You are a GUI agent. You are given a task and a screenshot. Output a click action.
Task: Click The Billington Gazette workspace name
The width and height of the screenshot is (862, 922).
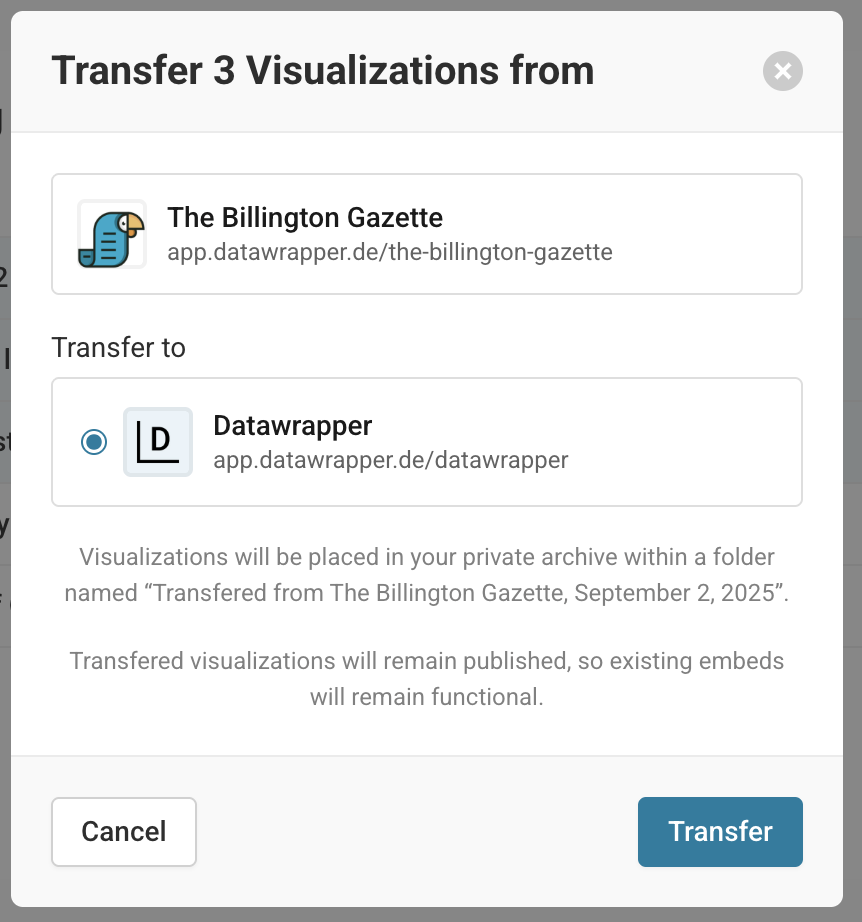pyautogui.click(x=305, y=218)
